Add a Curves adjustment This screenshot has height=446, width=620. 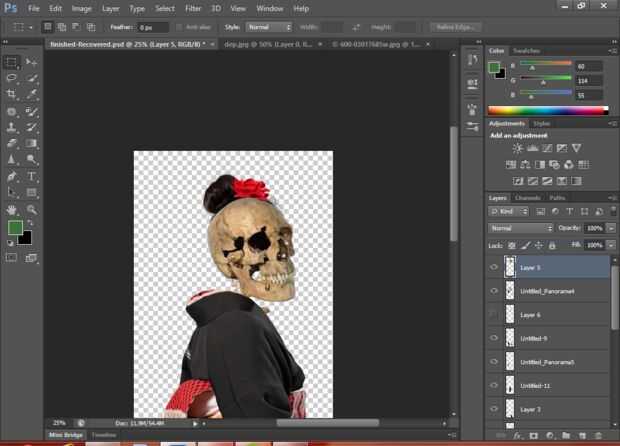coord(547,148)
